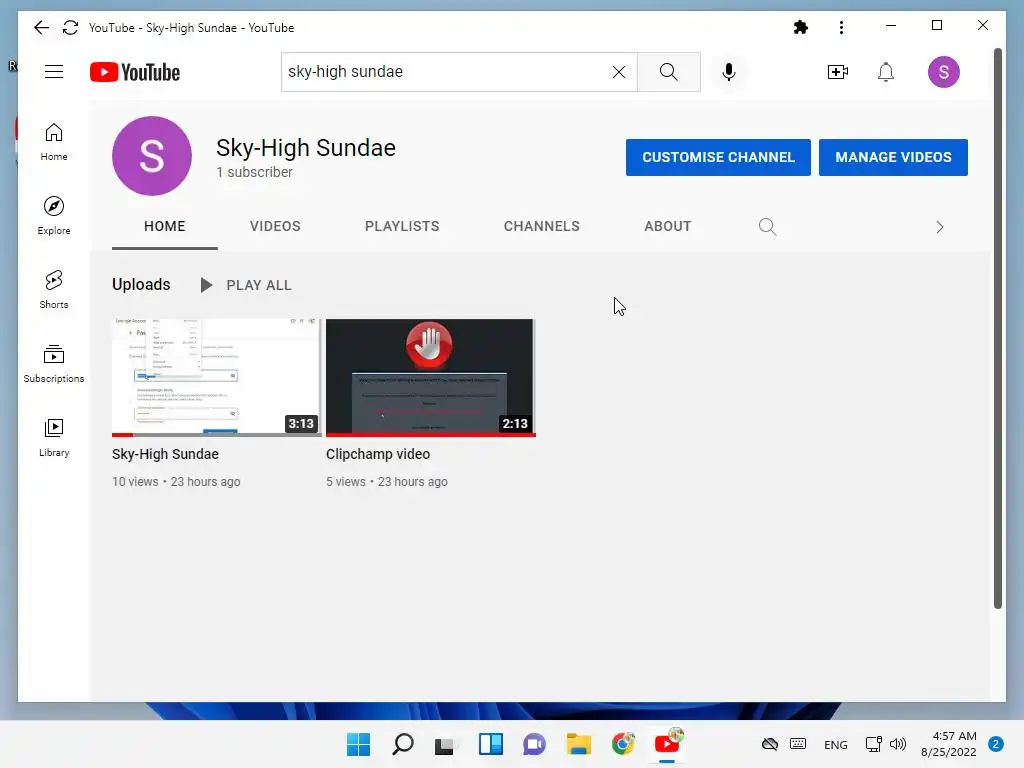Viewport: 1024px width, 768px height.
Task: Click the CUSTOMISE CHANNEL button
Action: click(x=718, y=157)
